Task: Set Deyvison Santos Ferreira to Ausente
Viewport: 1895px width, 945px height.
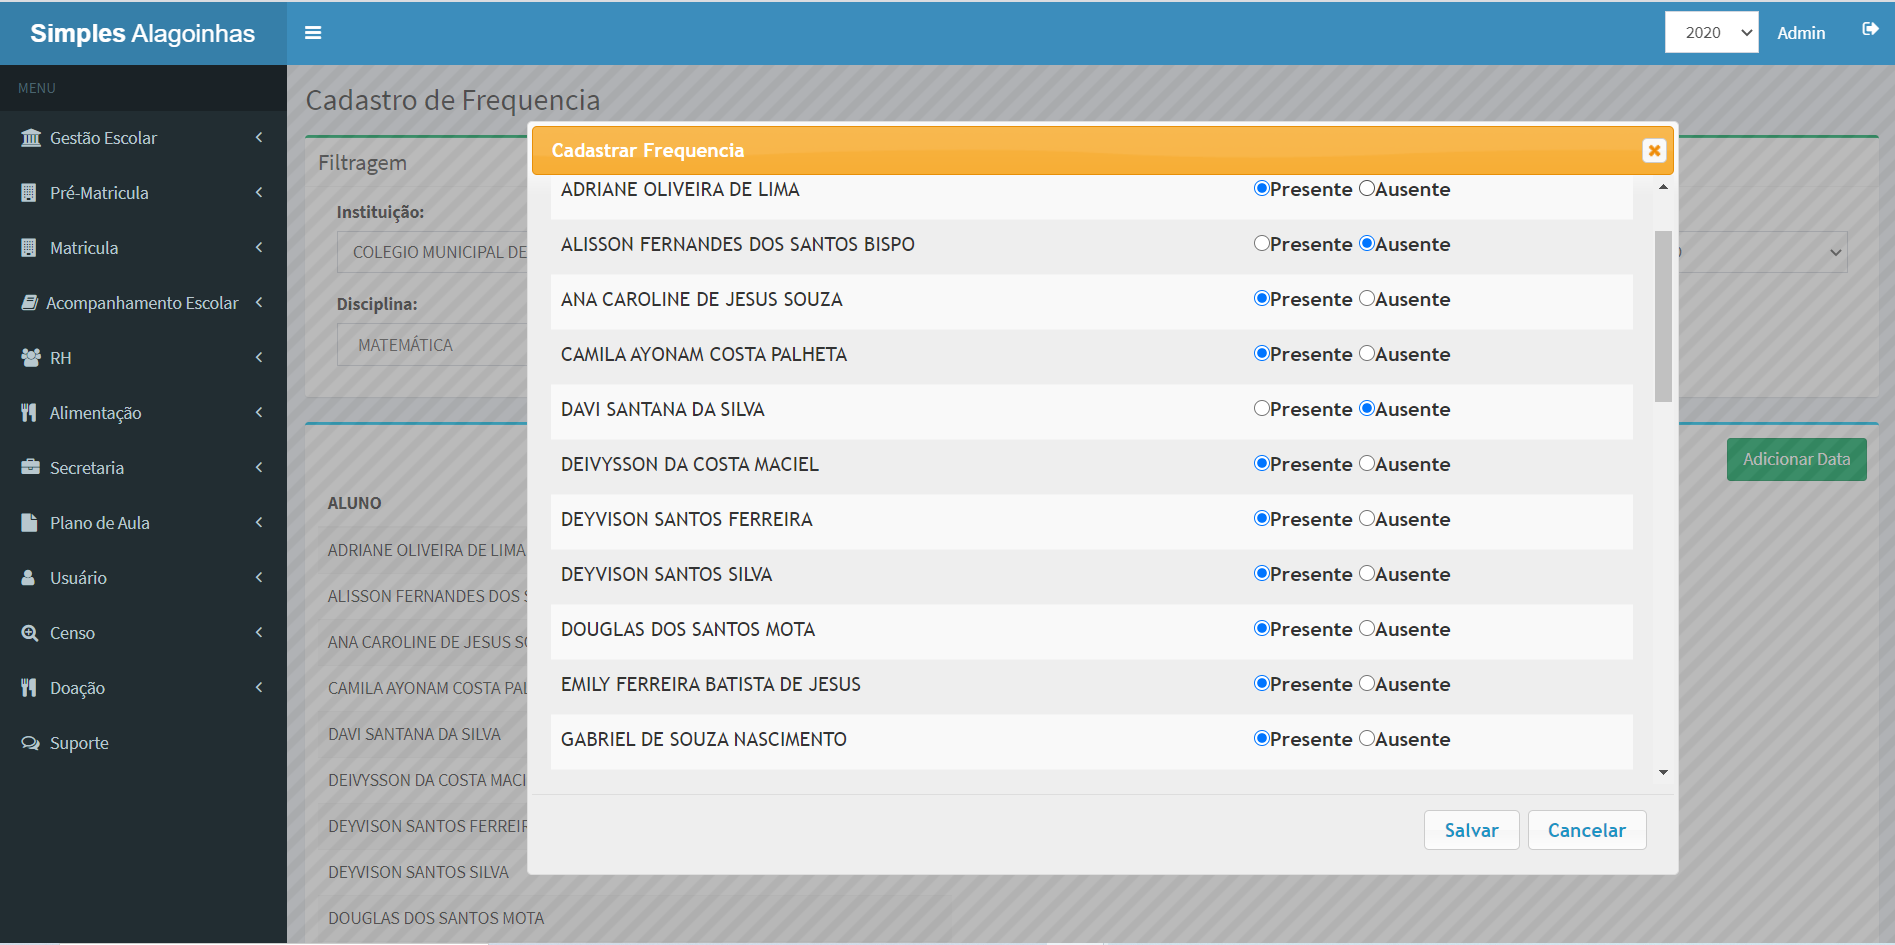Action: (1367, 519)
